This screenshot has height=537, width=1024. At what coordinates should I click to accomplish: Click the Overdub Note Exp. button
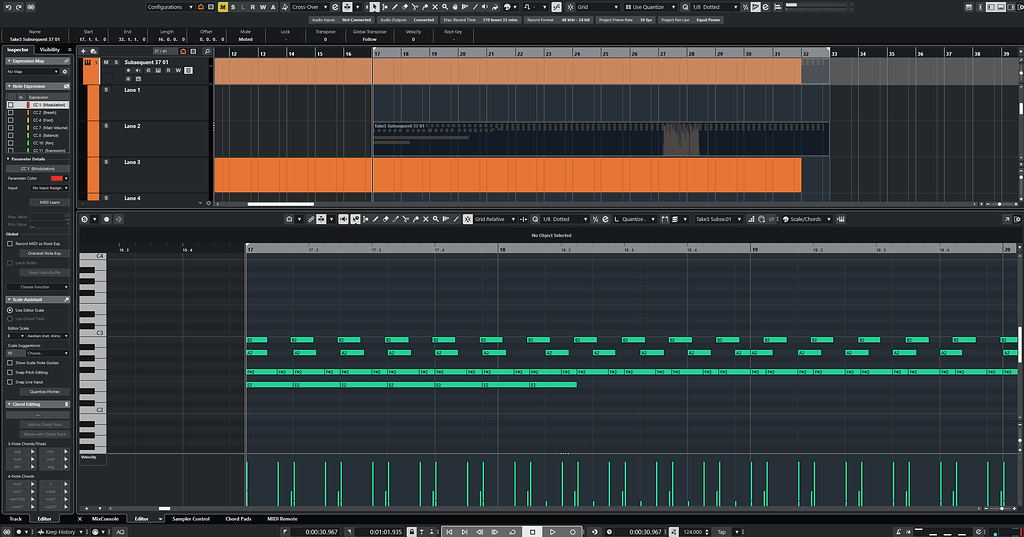(44, 253)
